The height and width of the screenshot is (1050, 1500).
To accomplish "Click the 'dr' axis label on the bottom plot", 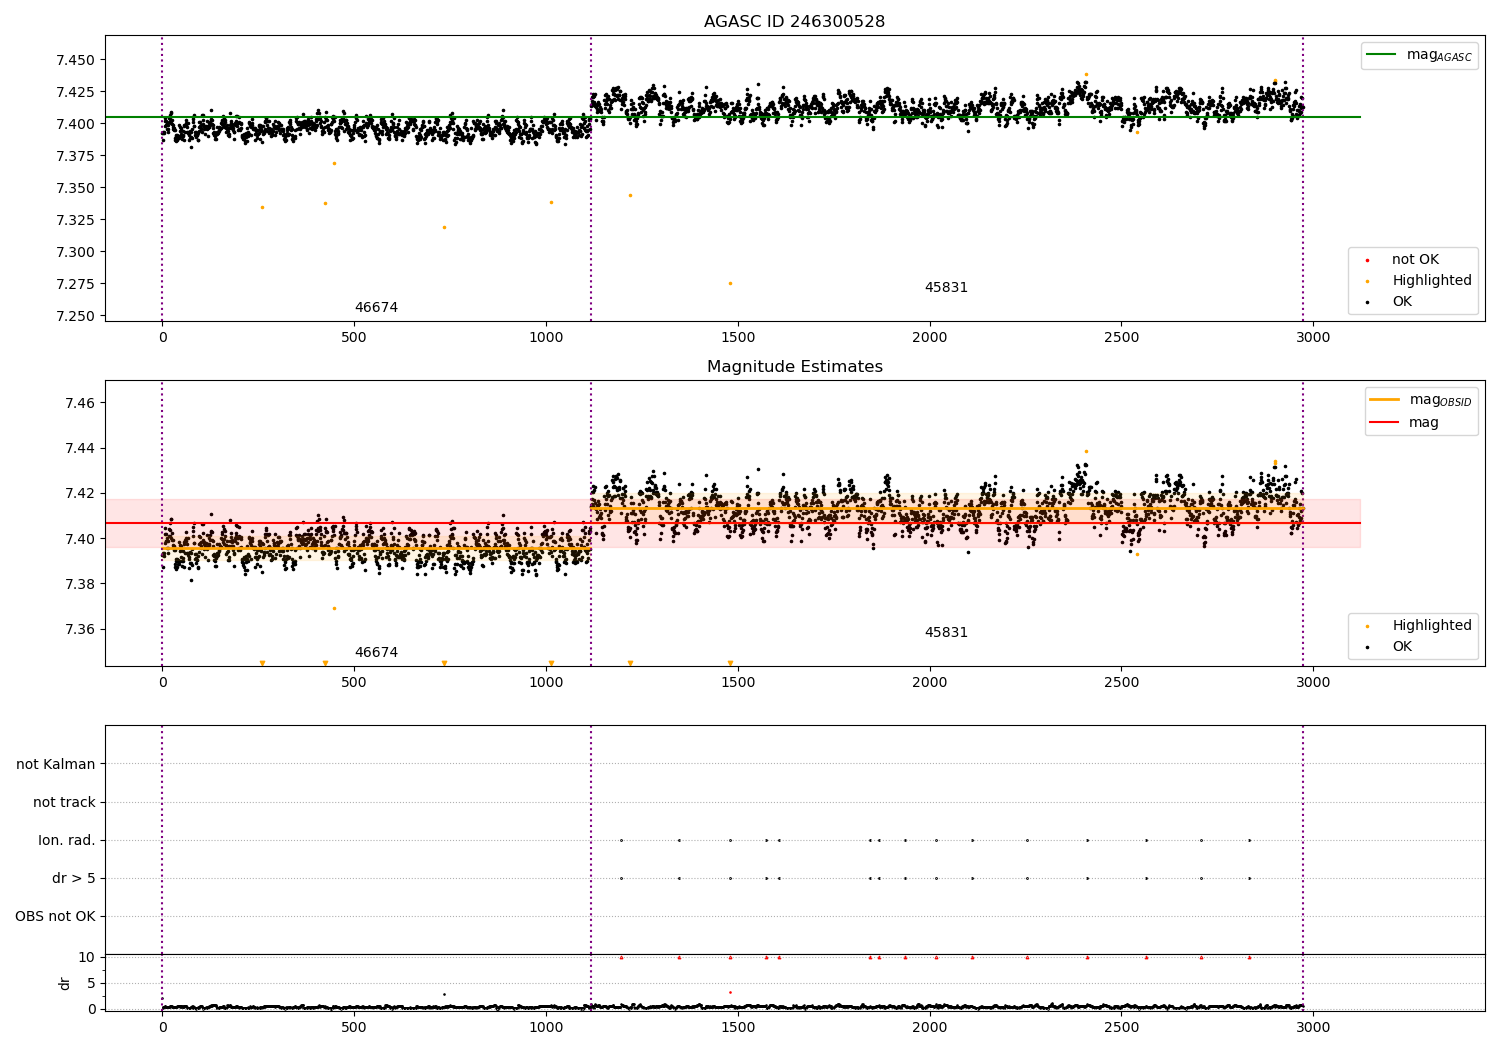I will [65, 983].
